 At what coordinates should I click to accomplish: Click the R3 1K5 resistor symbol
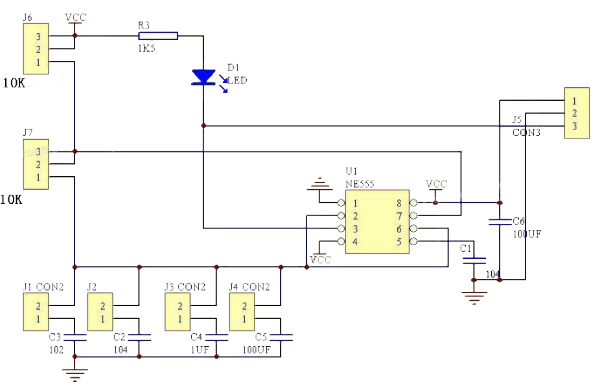point(158,36)
